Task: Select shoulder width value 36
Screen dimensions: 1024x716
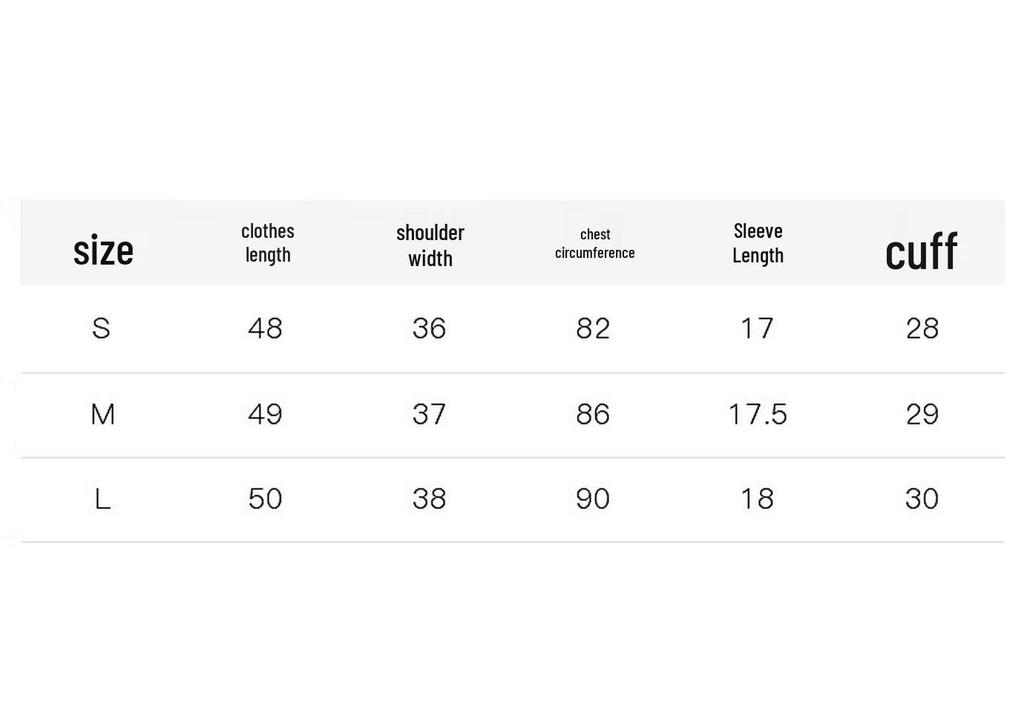Action: tap(429, 328)
